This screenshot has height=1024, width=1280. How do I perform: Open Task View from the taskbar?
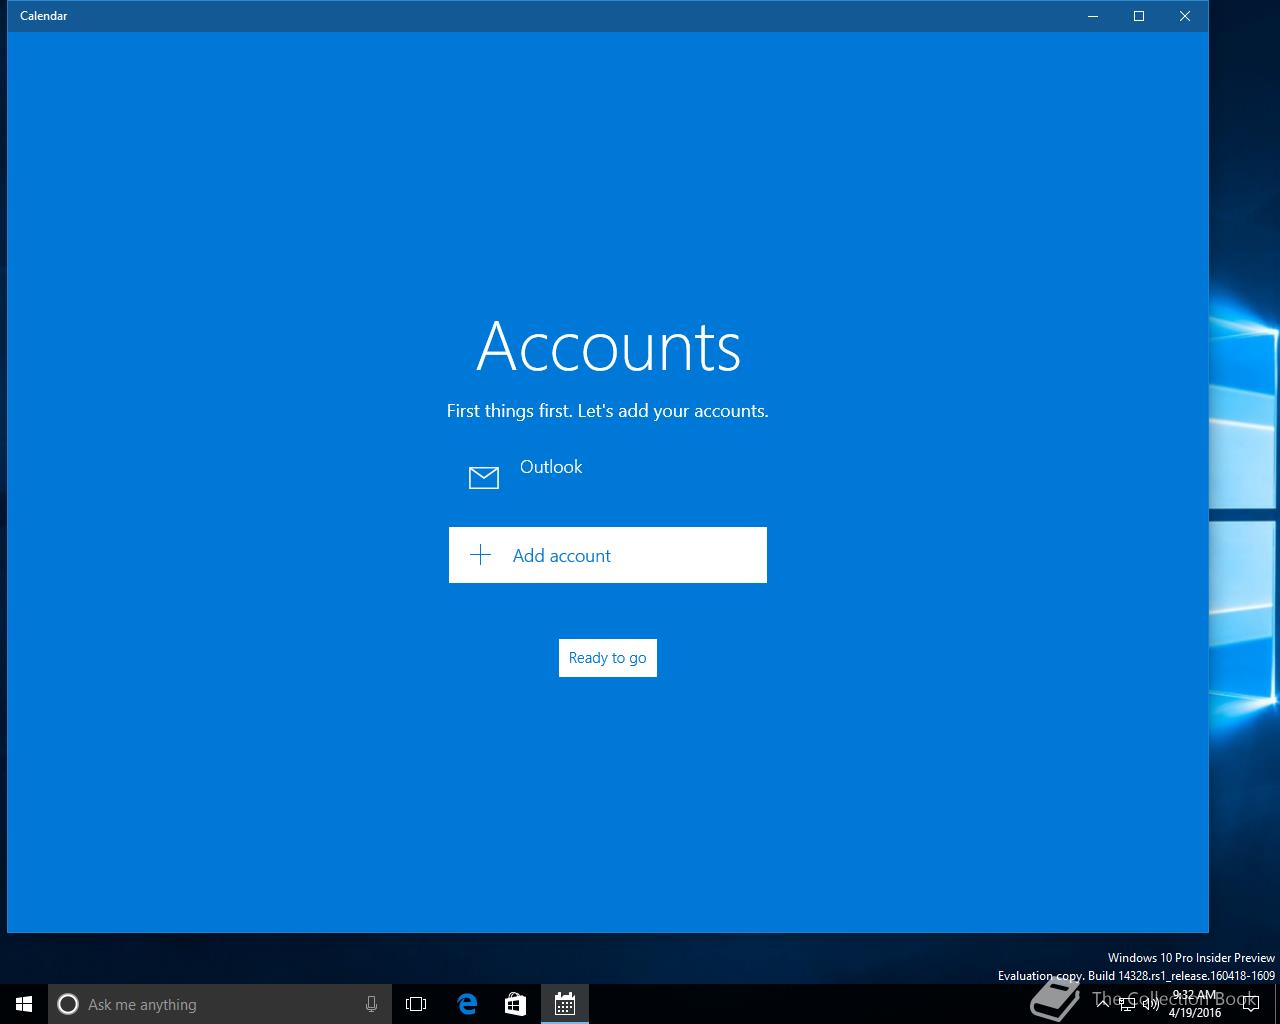point(416,1004)
